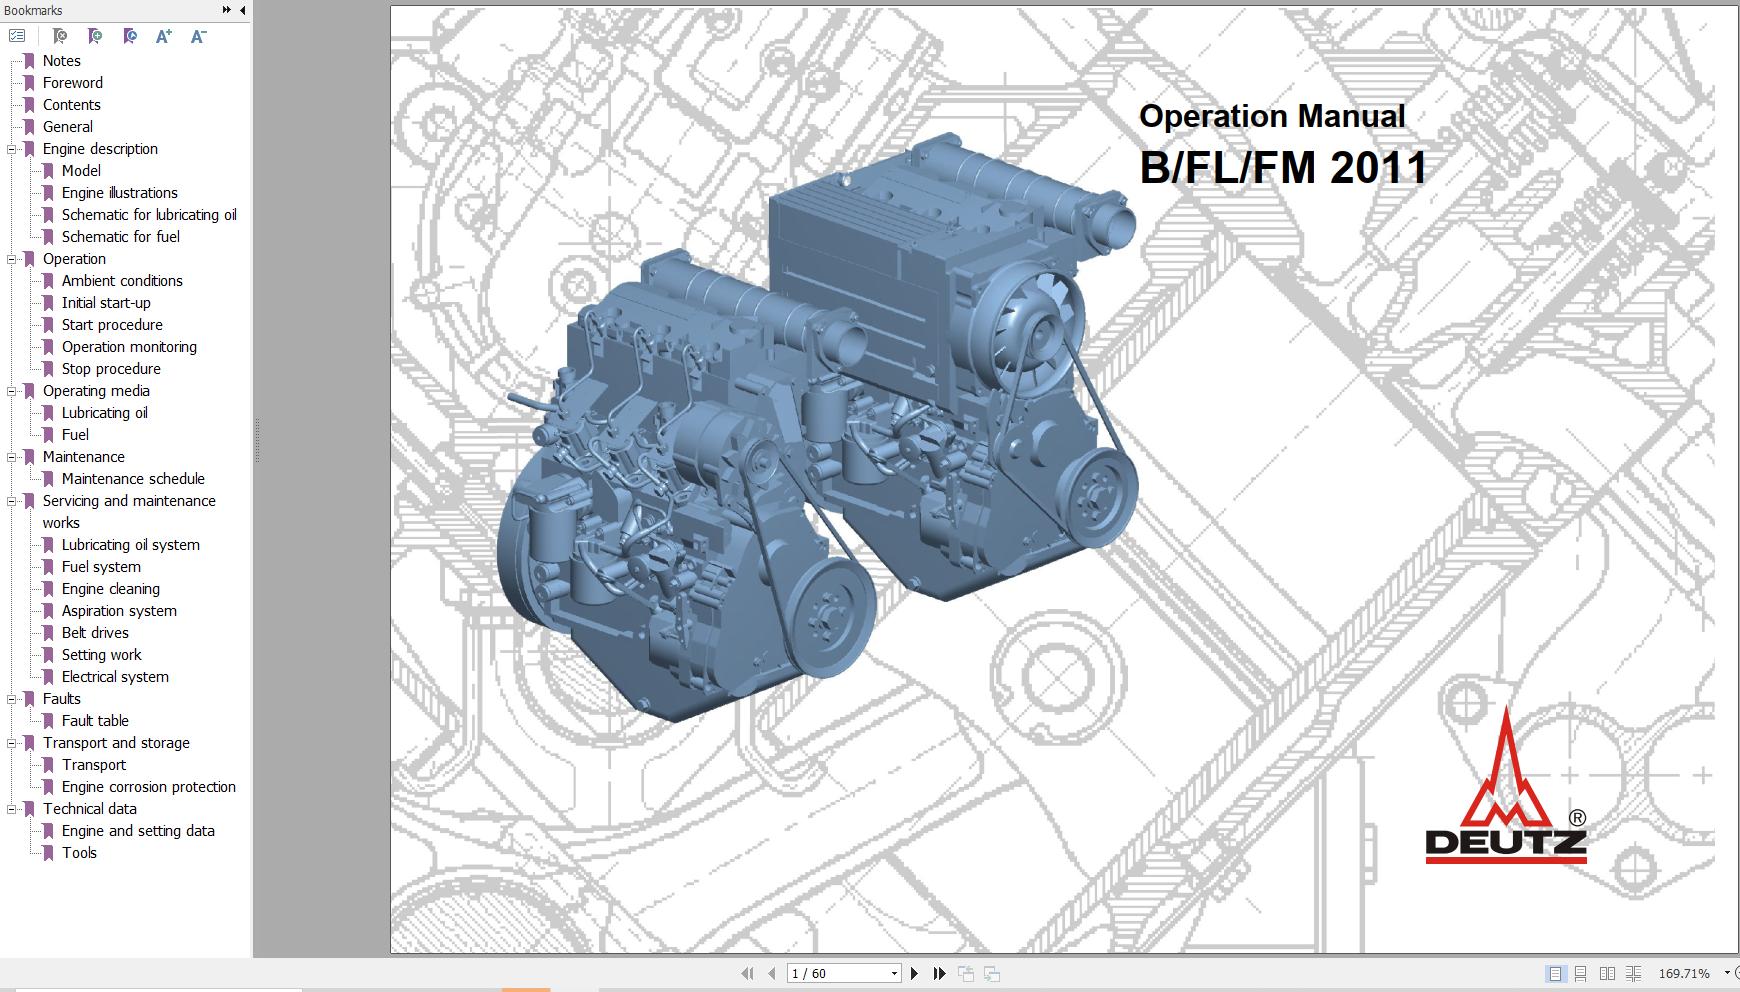Click the delete bookmark icon
The image size is (1740, 992).
(x=60, y=36)
